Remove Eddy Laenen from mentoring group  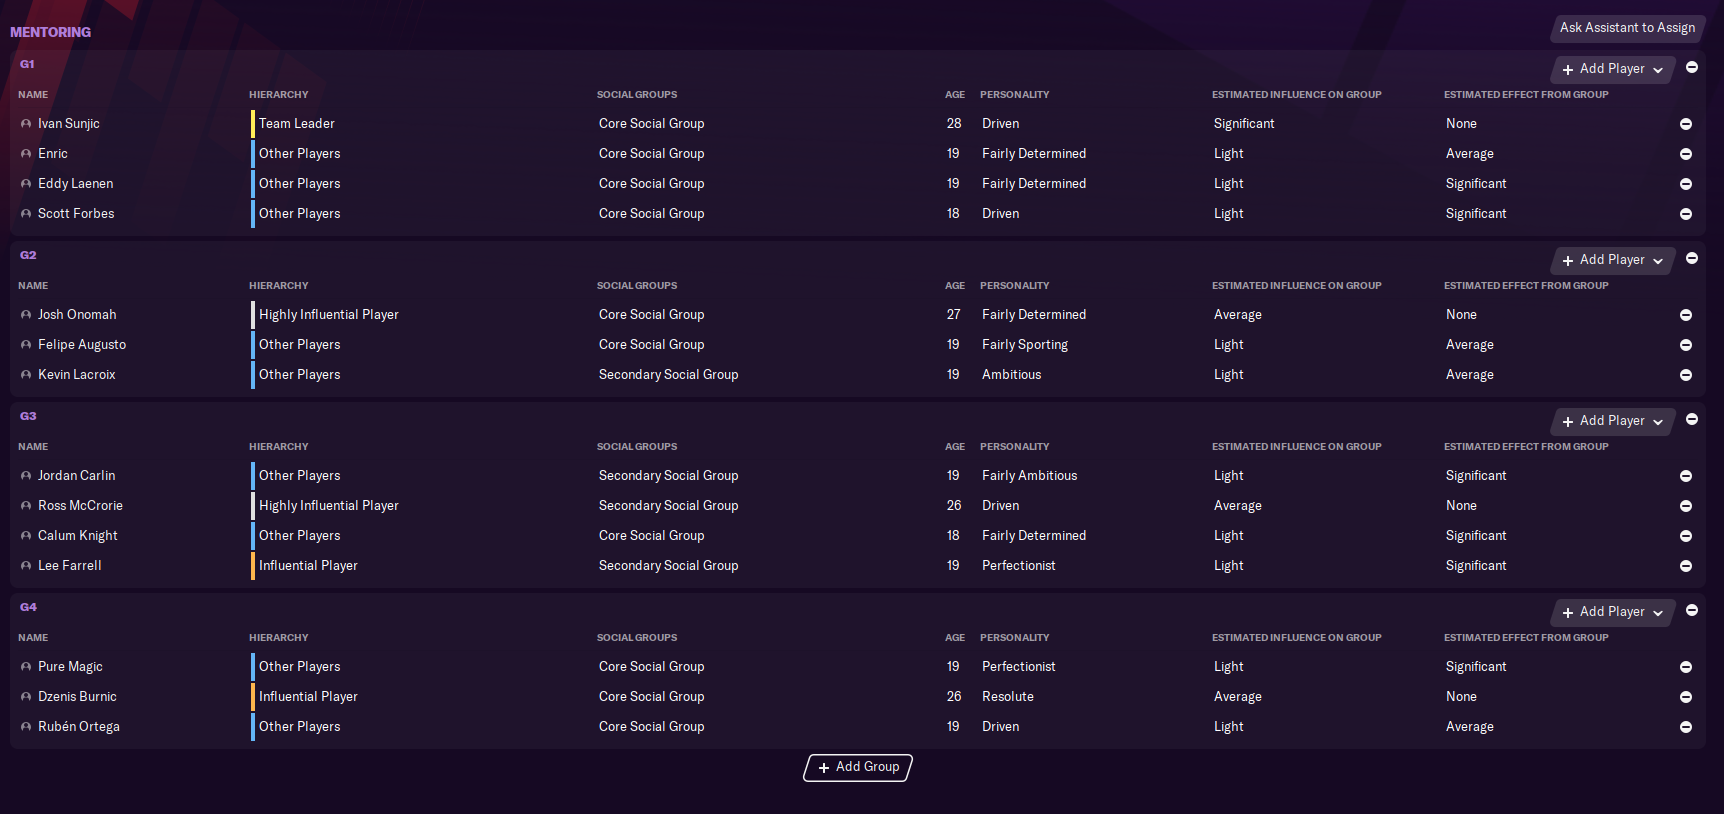tap(1686, 184)
